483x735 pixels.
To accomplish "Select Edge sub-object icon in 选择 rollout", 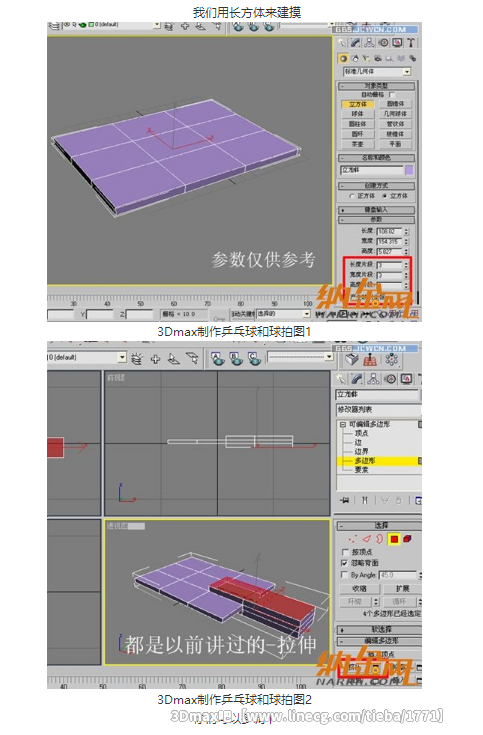I will coord(367,539).
